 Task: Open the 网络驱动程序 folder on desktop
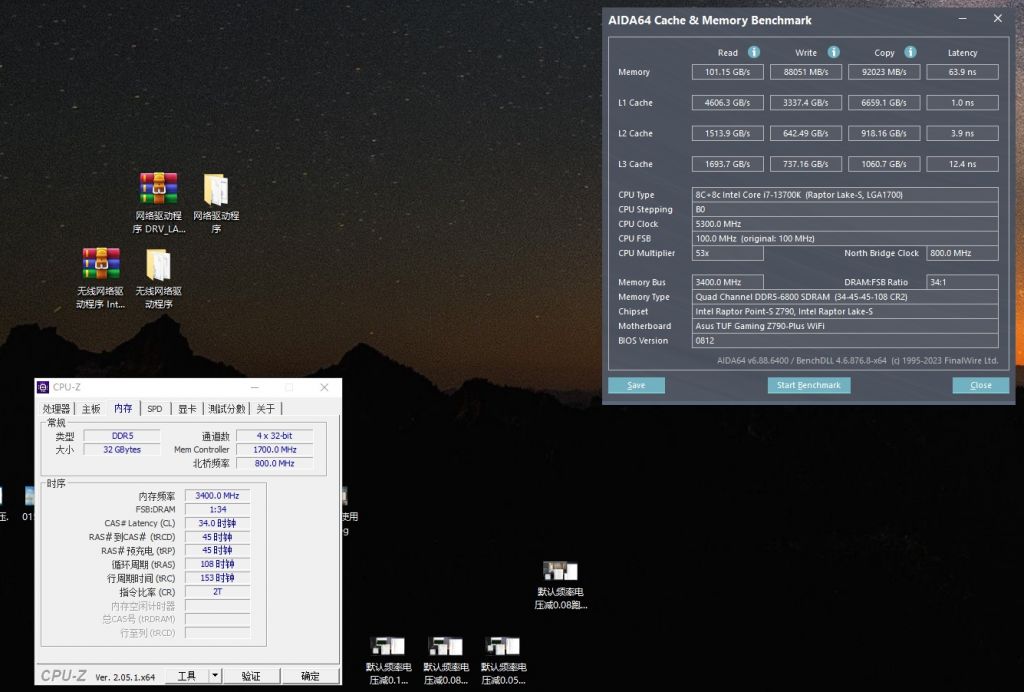pyautogui.click(x=215, y=189)
